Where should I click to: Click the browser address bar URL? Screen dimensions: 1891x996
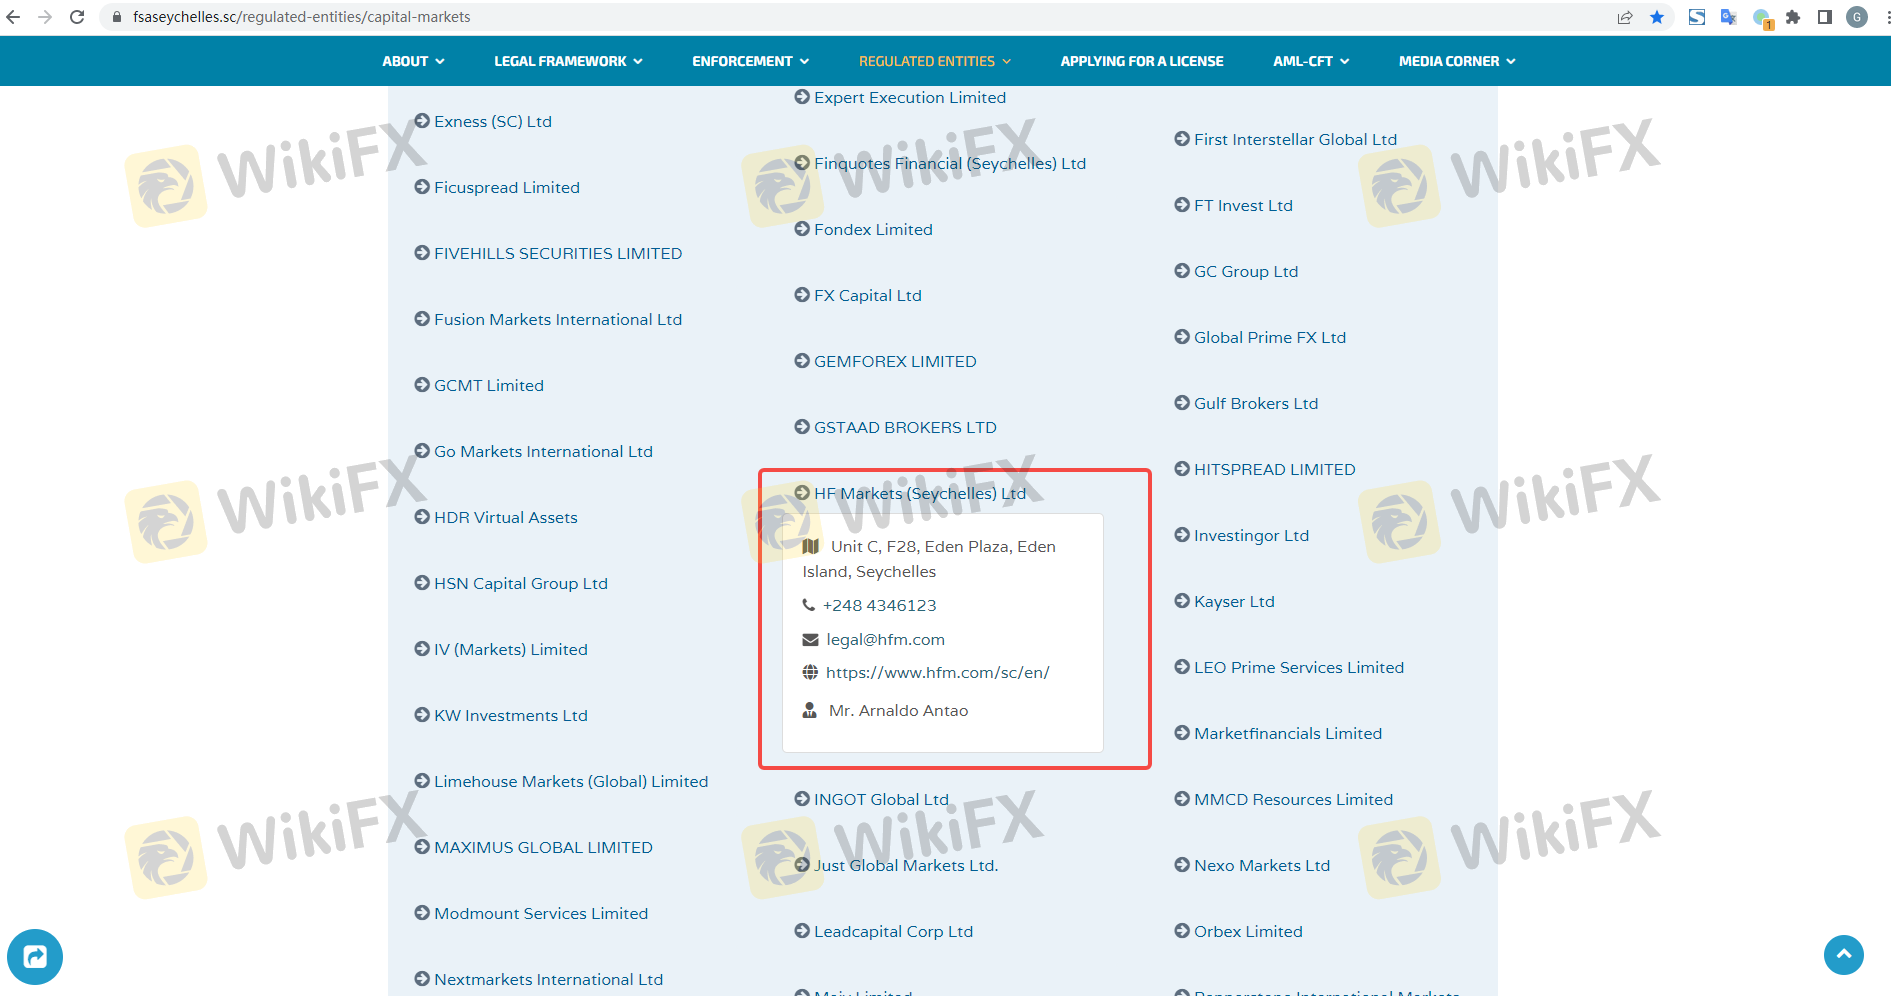(x=301, y=17)
